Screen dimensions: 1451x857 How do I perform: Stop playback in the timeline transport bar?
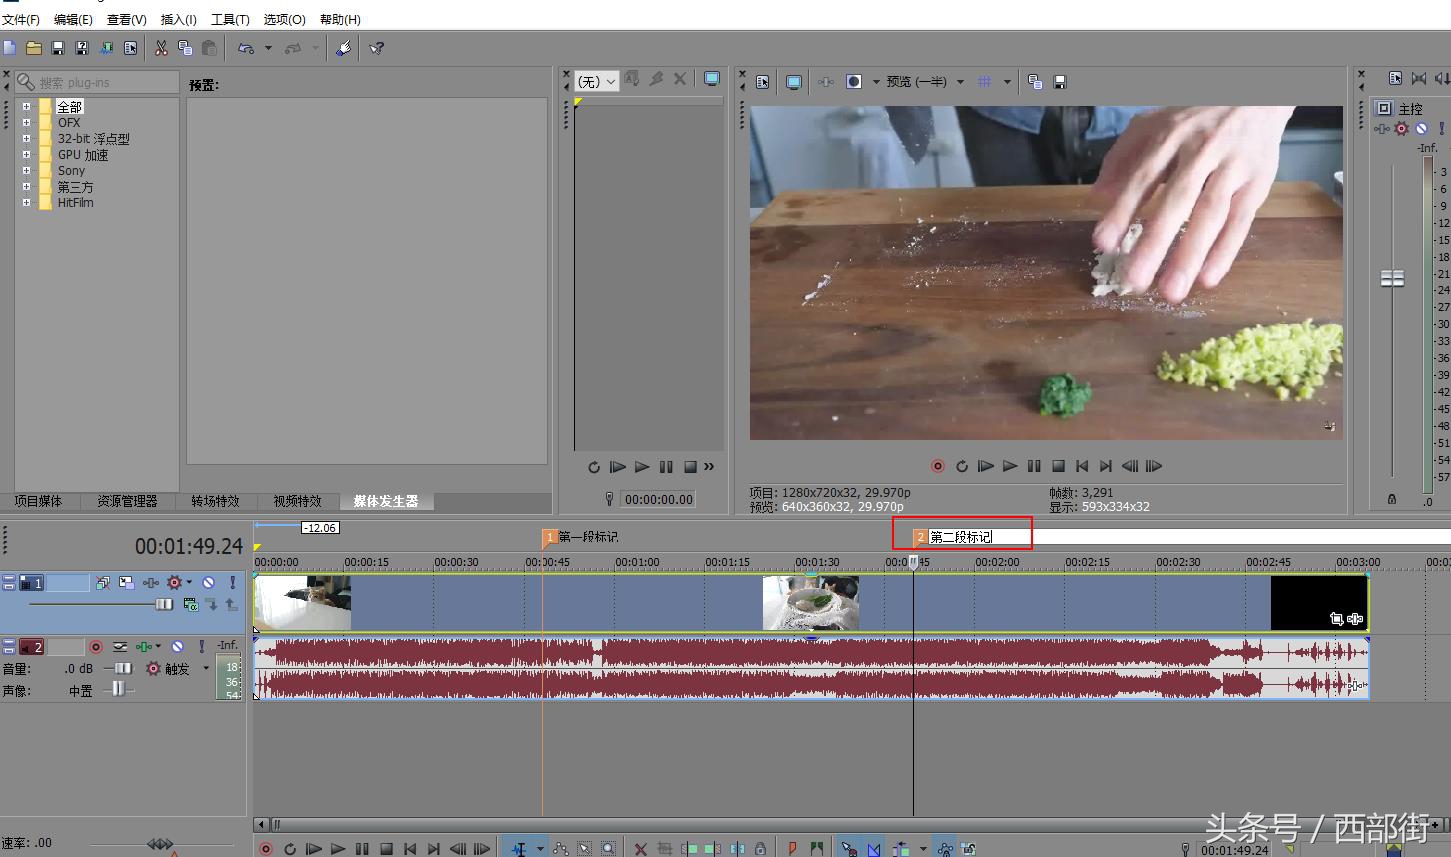(x=386, y=849)
